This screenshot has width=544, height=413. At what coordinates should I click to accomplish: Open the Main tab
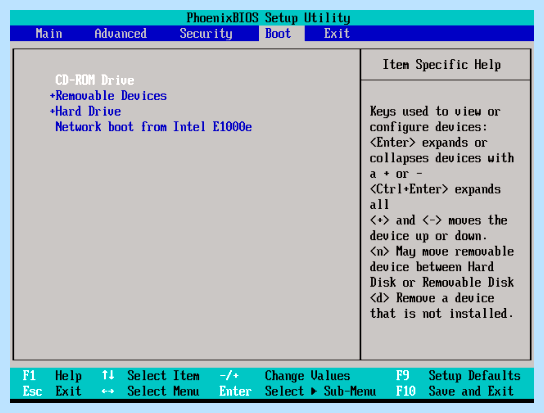coord(49,33)
